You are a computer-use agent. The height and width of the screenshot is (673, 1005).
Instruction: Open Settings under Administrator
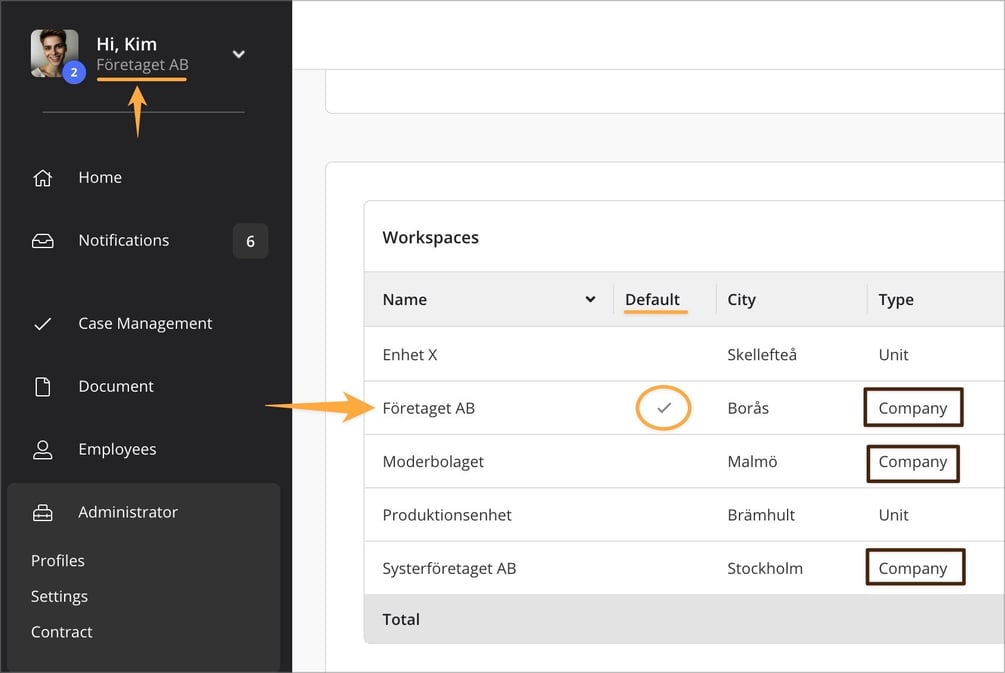coord(59,597)
